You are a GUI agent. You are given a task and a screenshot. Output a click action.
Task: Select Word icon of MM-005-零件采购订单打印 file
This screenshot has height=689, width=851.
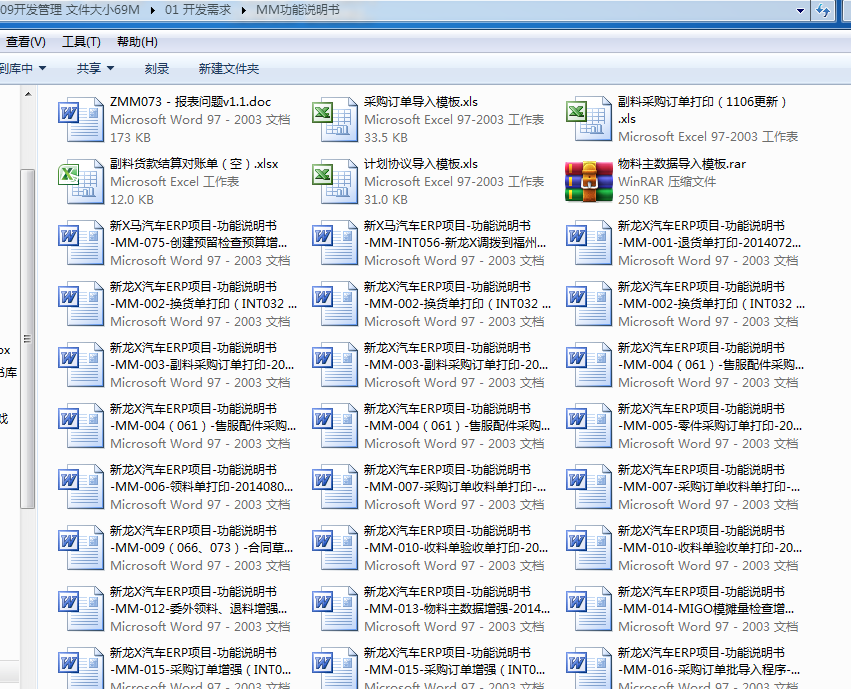[x=589, y=426]
